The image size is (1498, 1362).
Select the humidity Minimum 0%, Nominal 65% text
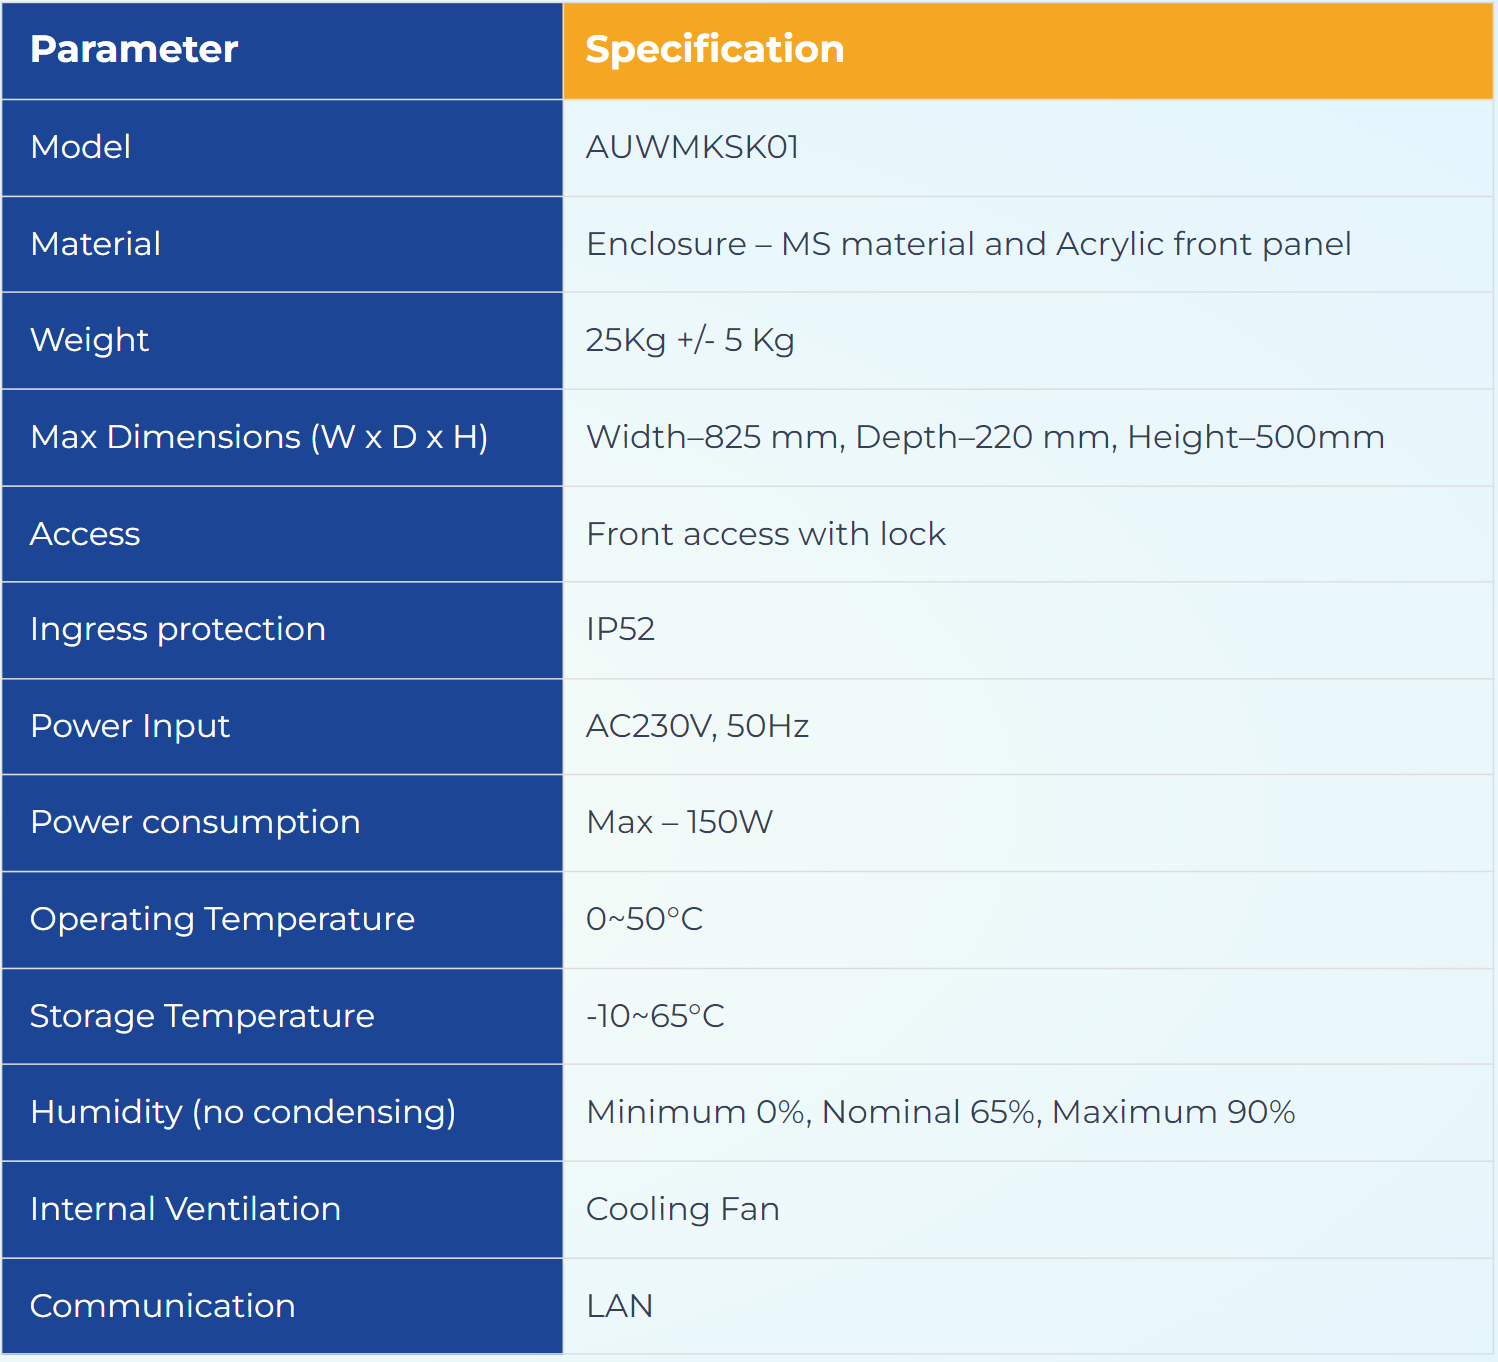940,1112
